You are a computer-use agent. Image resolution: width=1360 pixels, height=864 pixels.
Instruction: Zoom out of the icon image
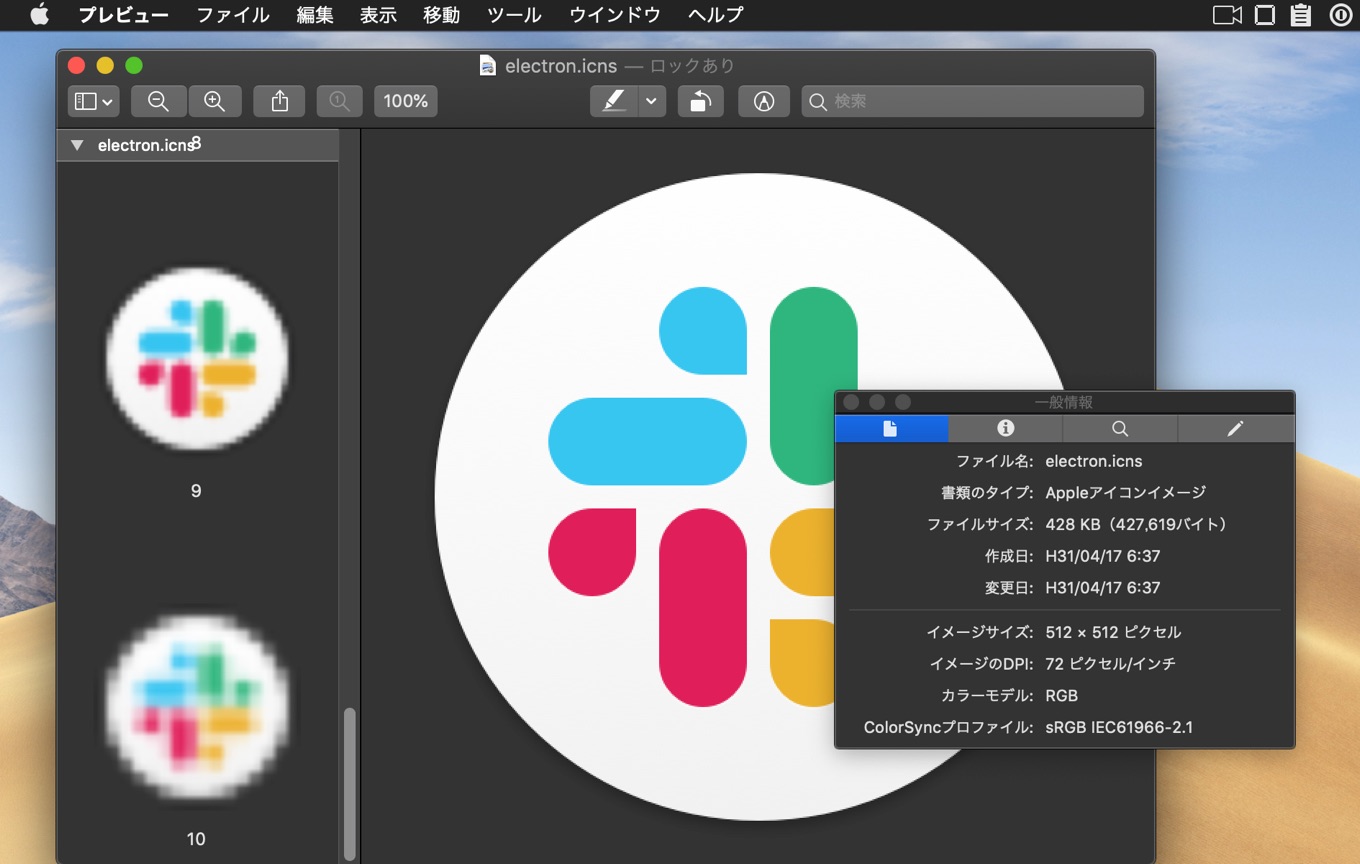click(158, 101)
